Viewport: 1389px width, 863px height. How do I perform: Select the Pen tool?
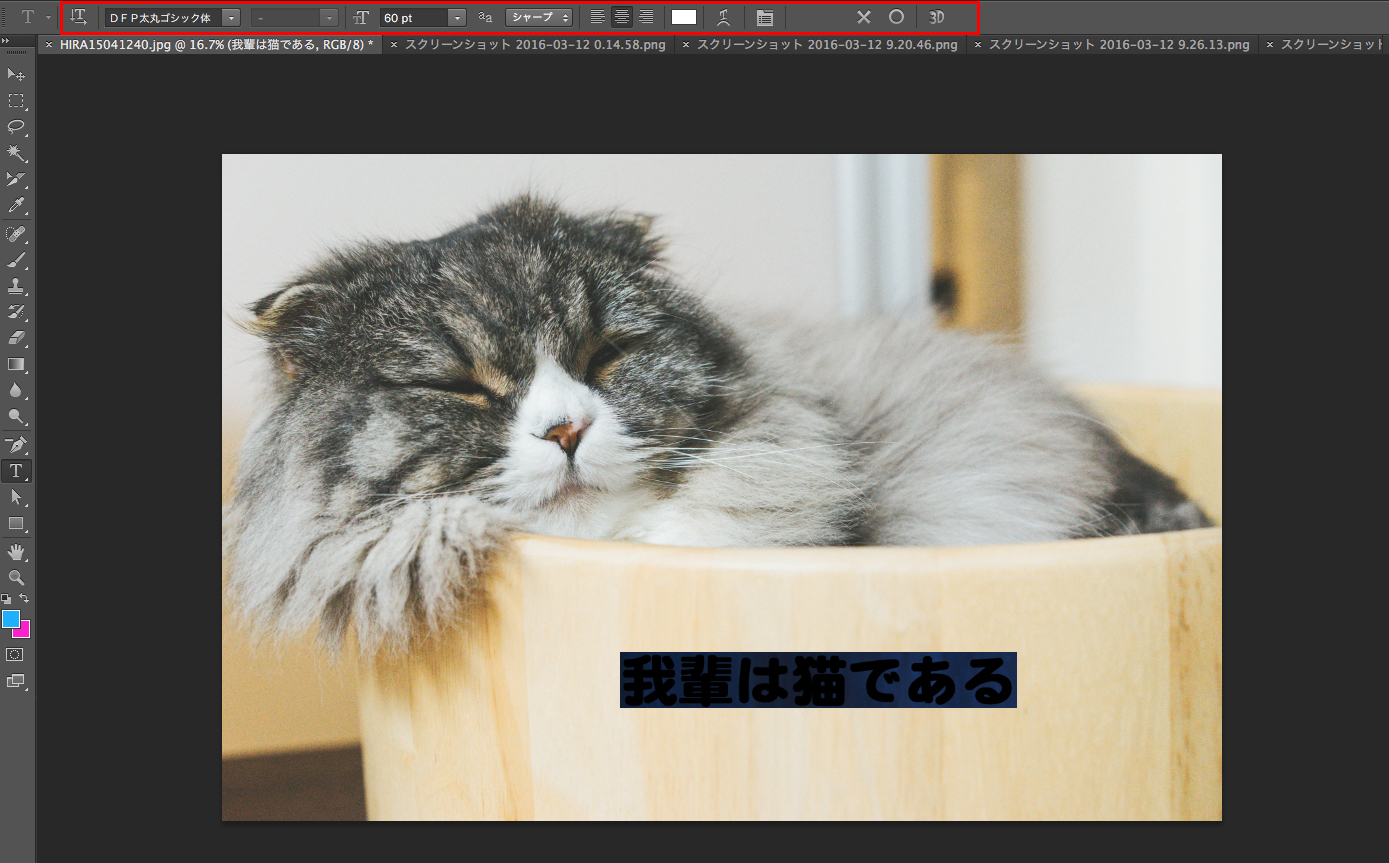pyautogui.click(x=16, y=444)
